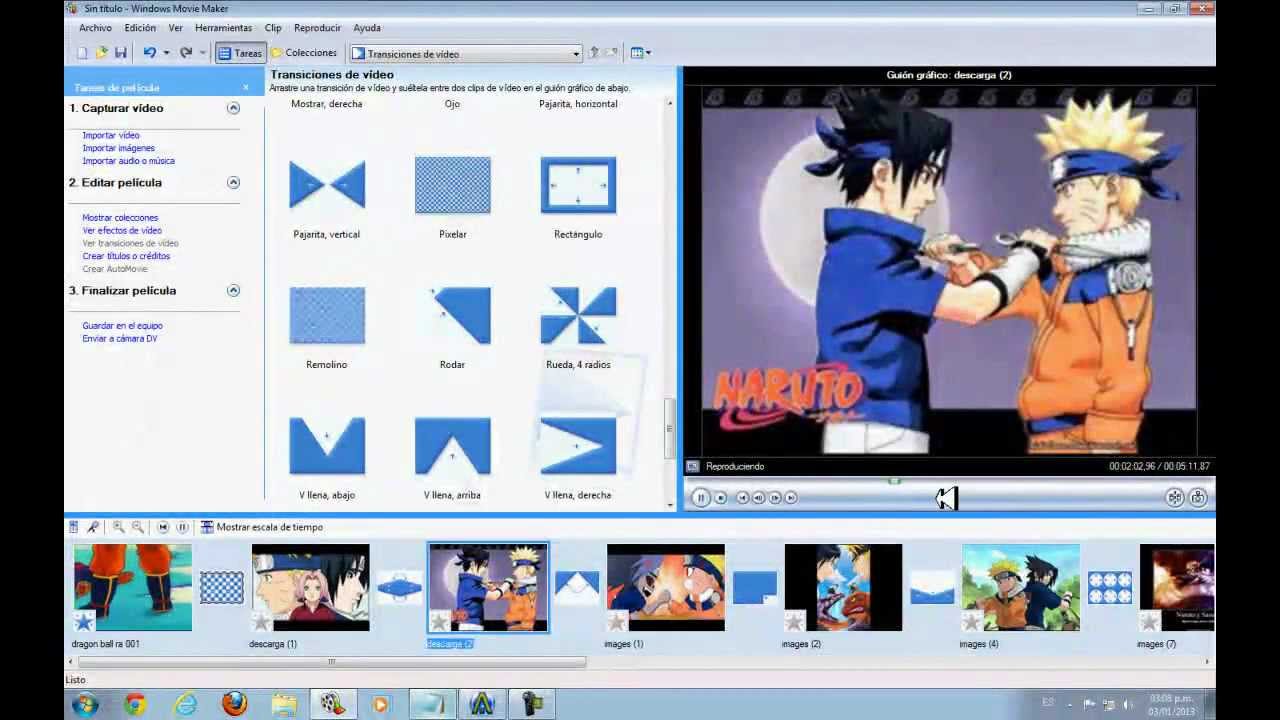Click the Narrate timeline microphone icon
Screen dimensions: 1280x720
coord(93,527)
